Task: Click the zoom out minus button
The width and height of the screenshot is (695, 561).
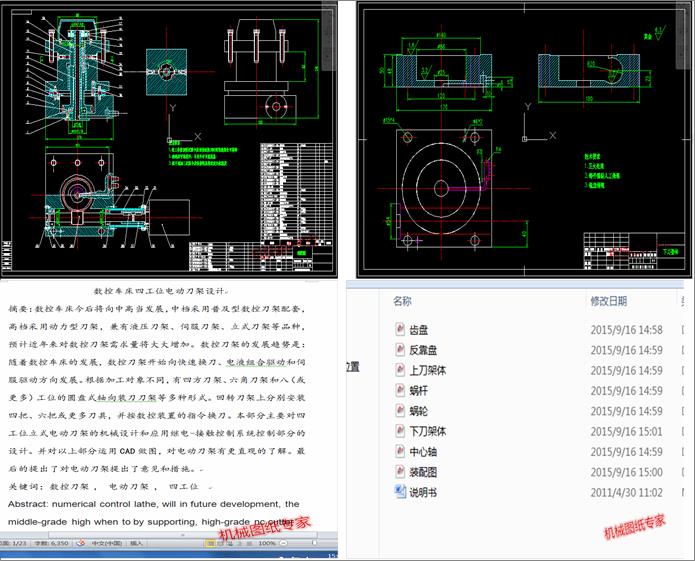Action: point(283,543)
